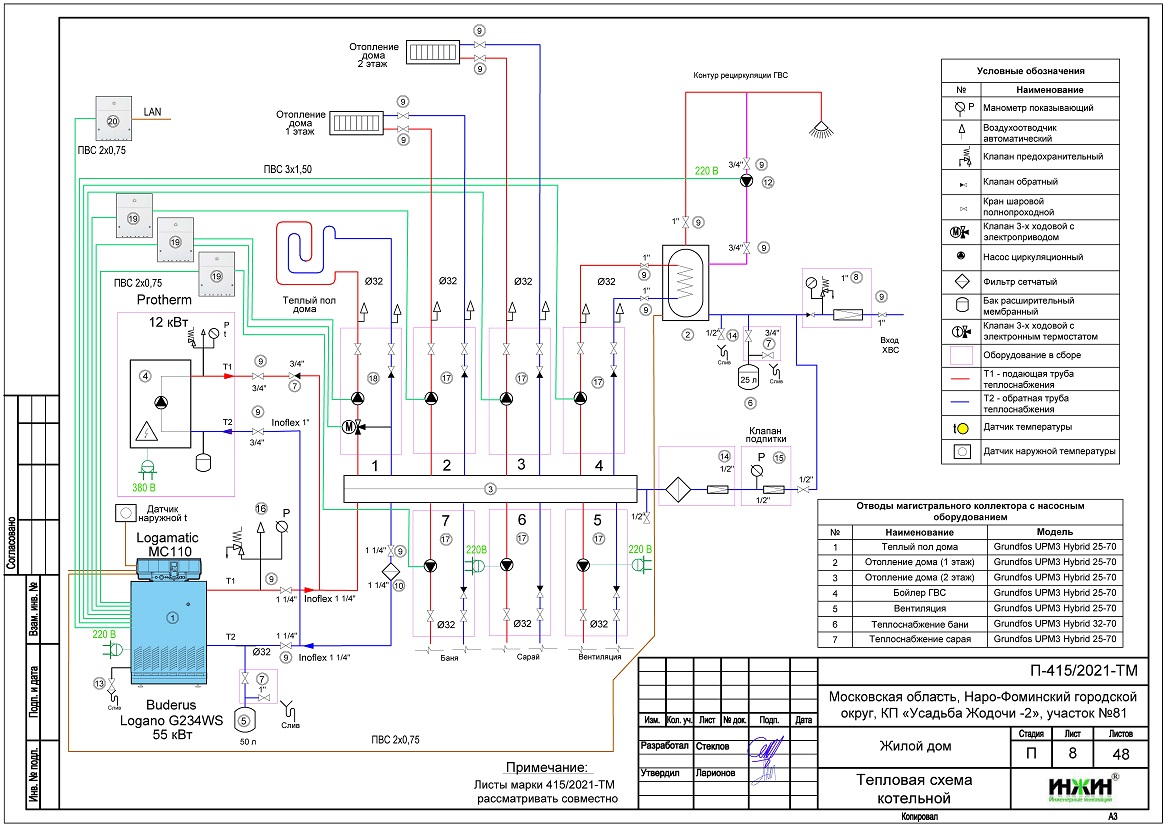Viewport: 1166px width, 824px height.
Task: Click the red T1 line sample in legend
Action: [x=965, y=381]
